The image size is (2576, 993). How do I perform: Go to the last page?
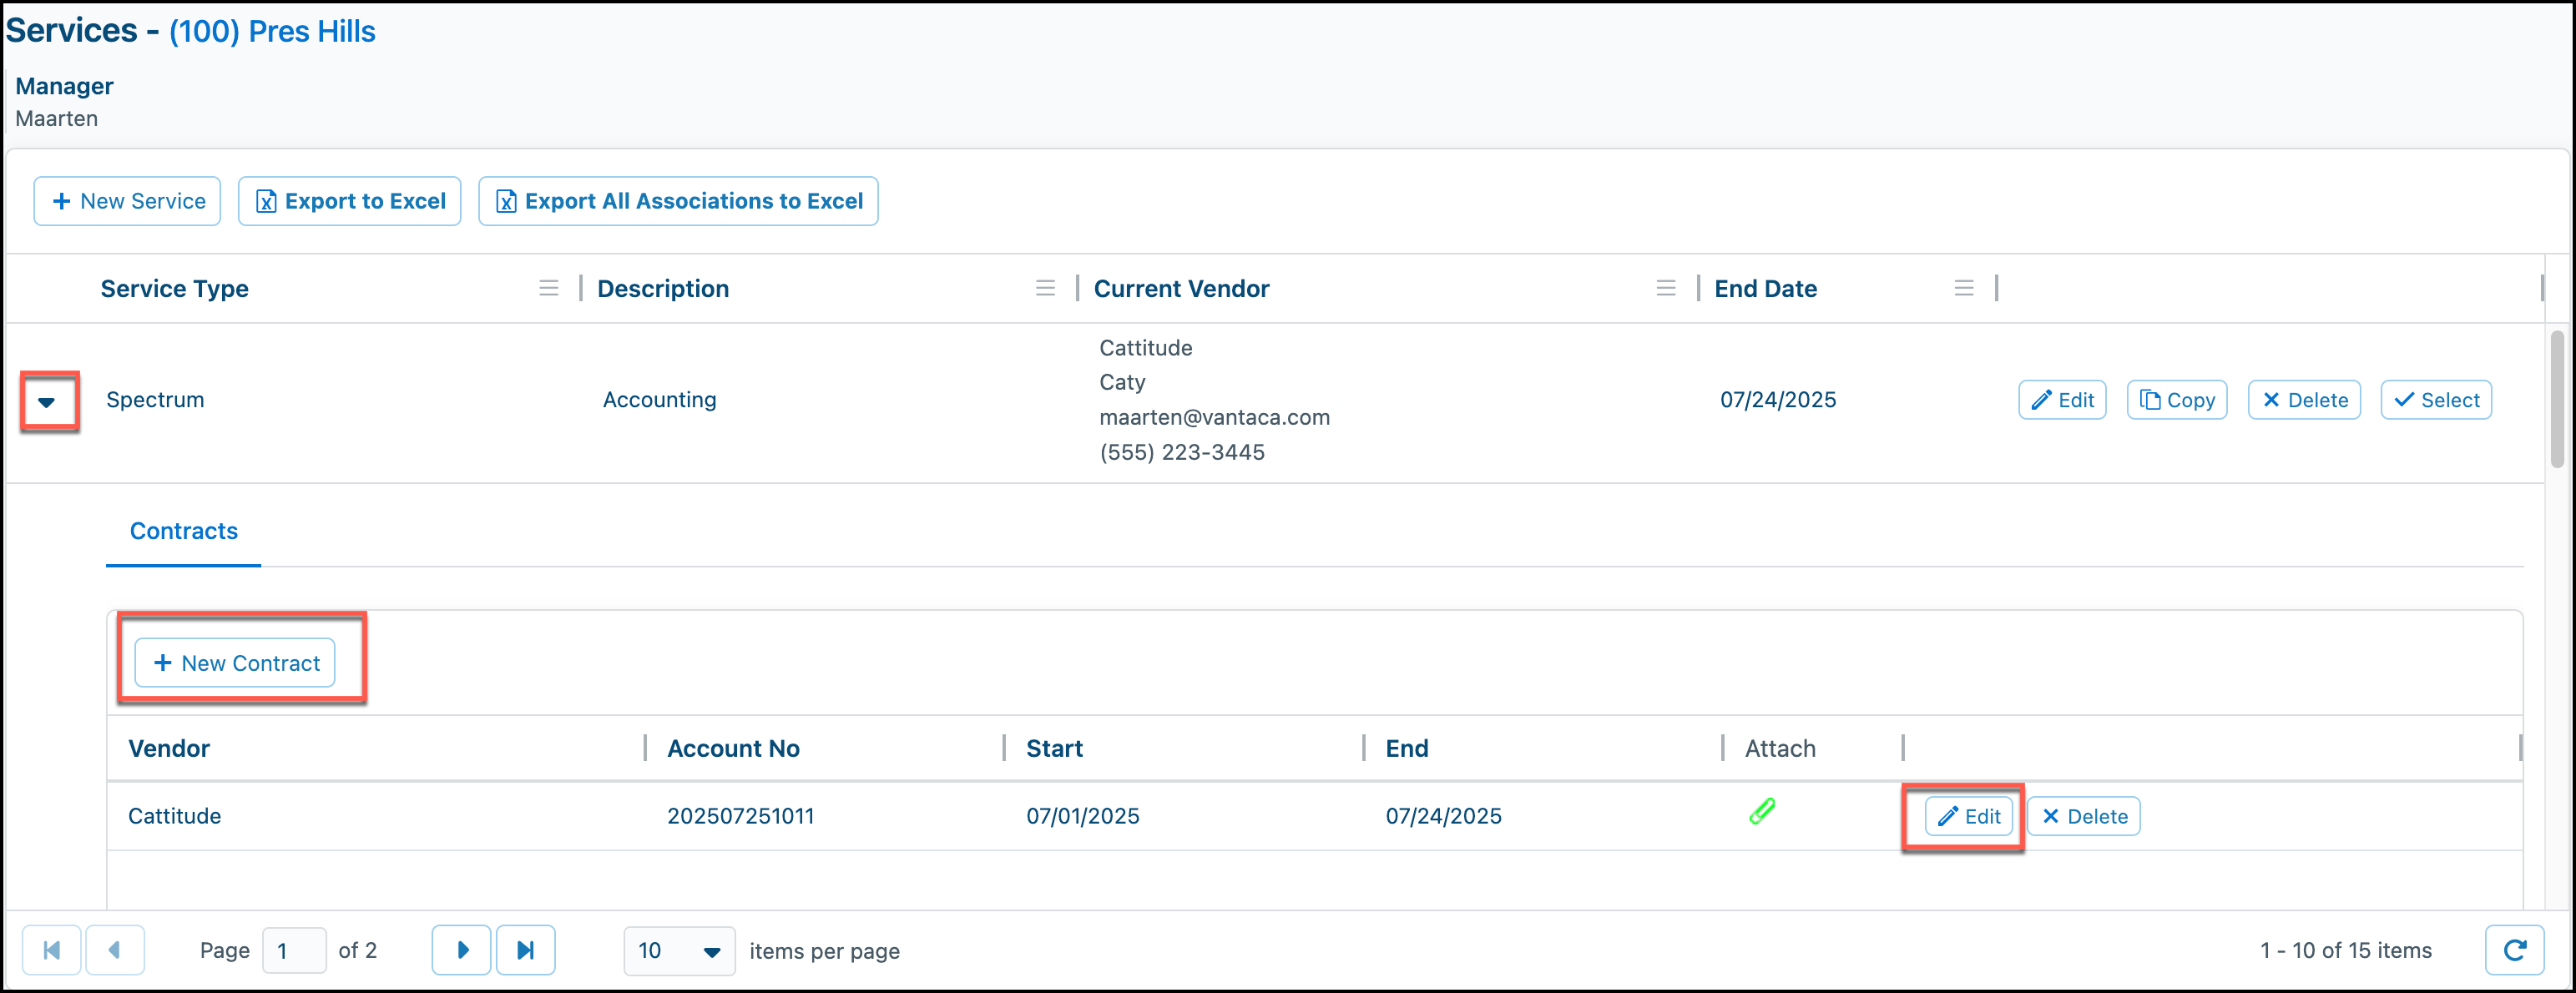[x=526, y=949]
